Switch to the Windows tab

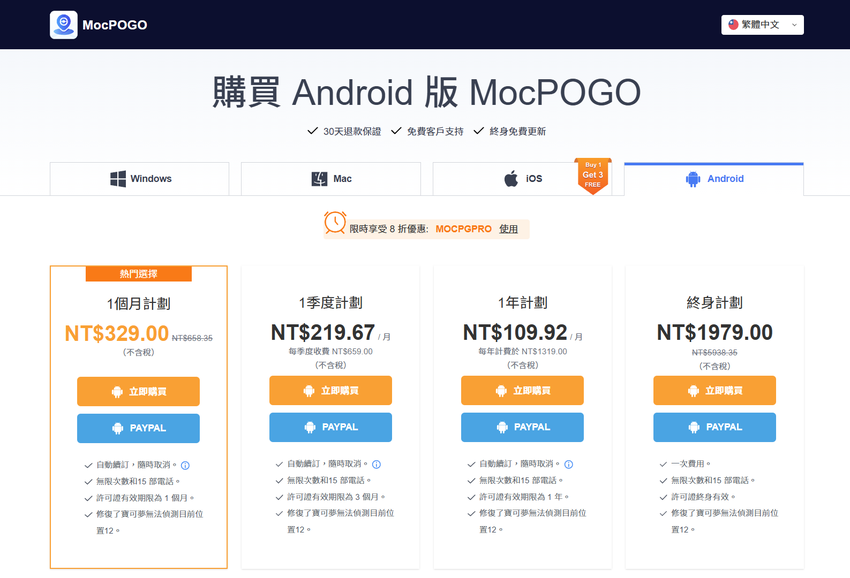[x=139, y=179]
